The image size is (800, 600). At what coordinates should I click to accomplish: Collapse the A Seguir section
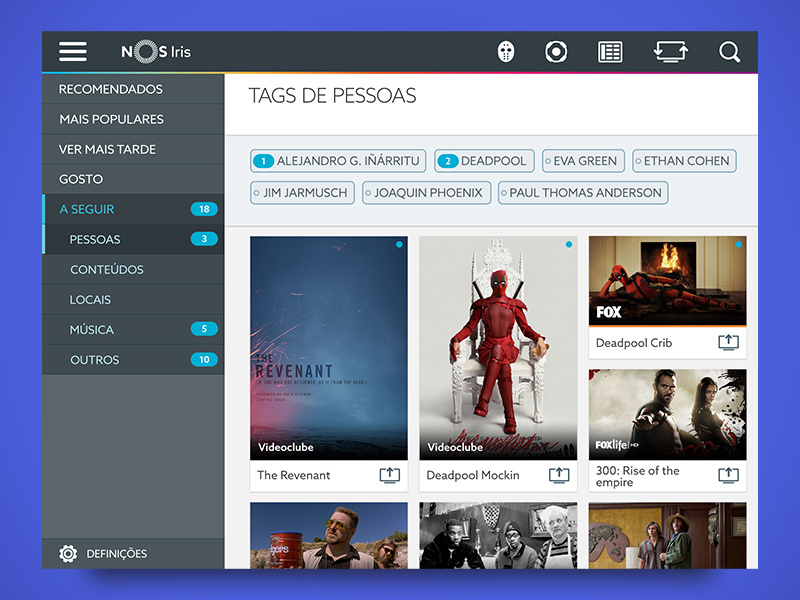pos(133,209)
